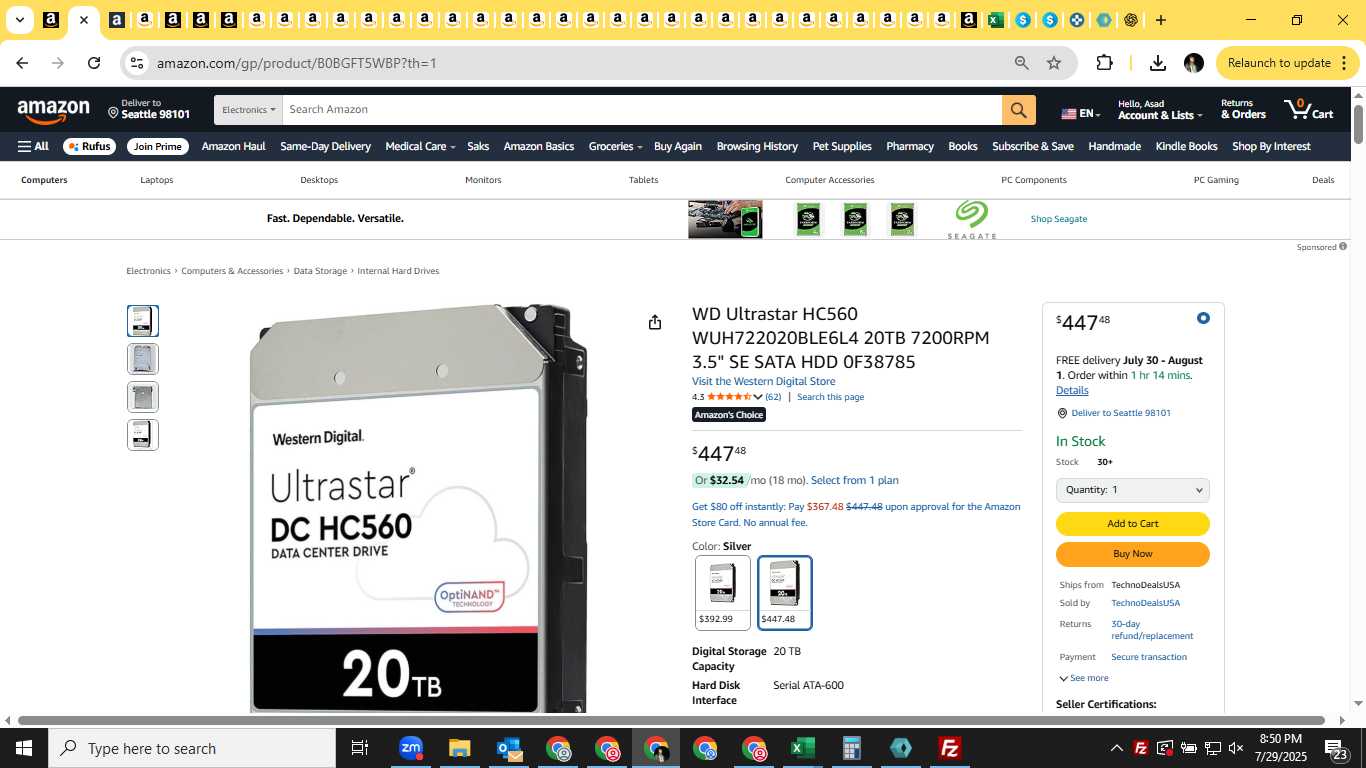Open Excel from the taskbar
Image resolution: width=1366 pixels, height=768 pixels.
(802, 748)
